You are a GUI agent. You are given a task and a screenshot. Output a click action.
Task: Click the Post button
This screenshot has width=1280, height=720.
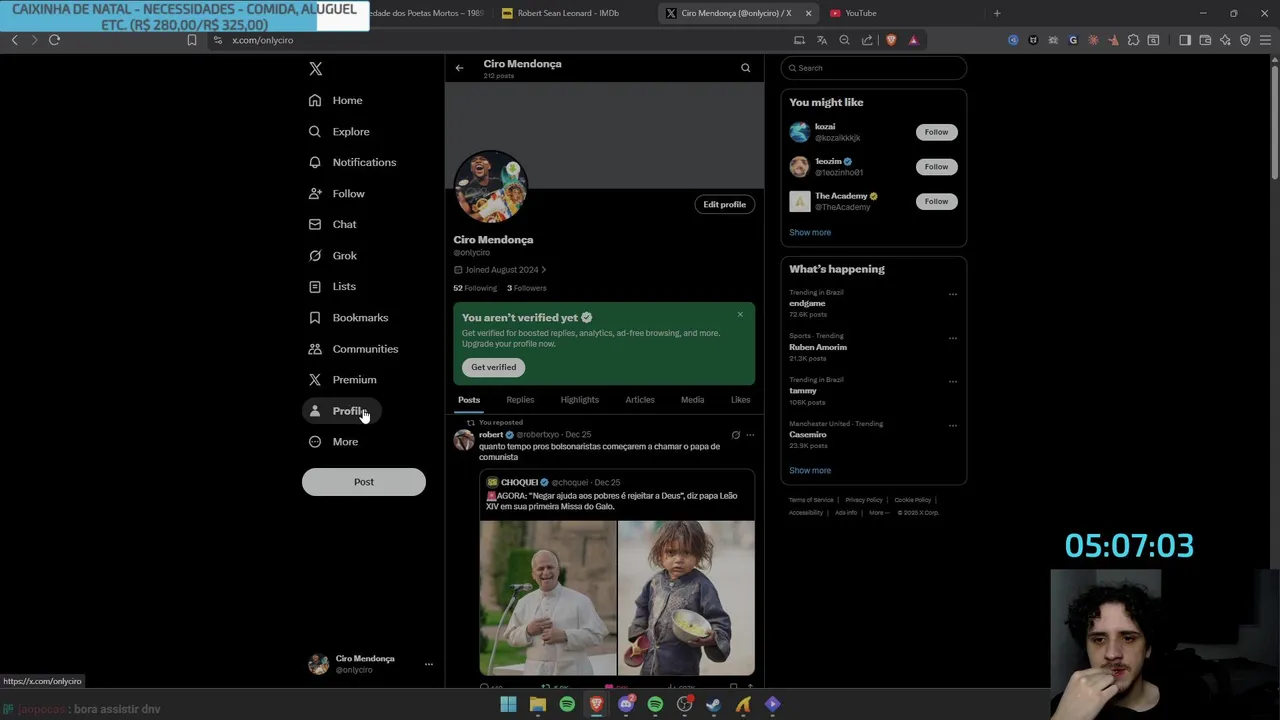coord(364,482)
